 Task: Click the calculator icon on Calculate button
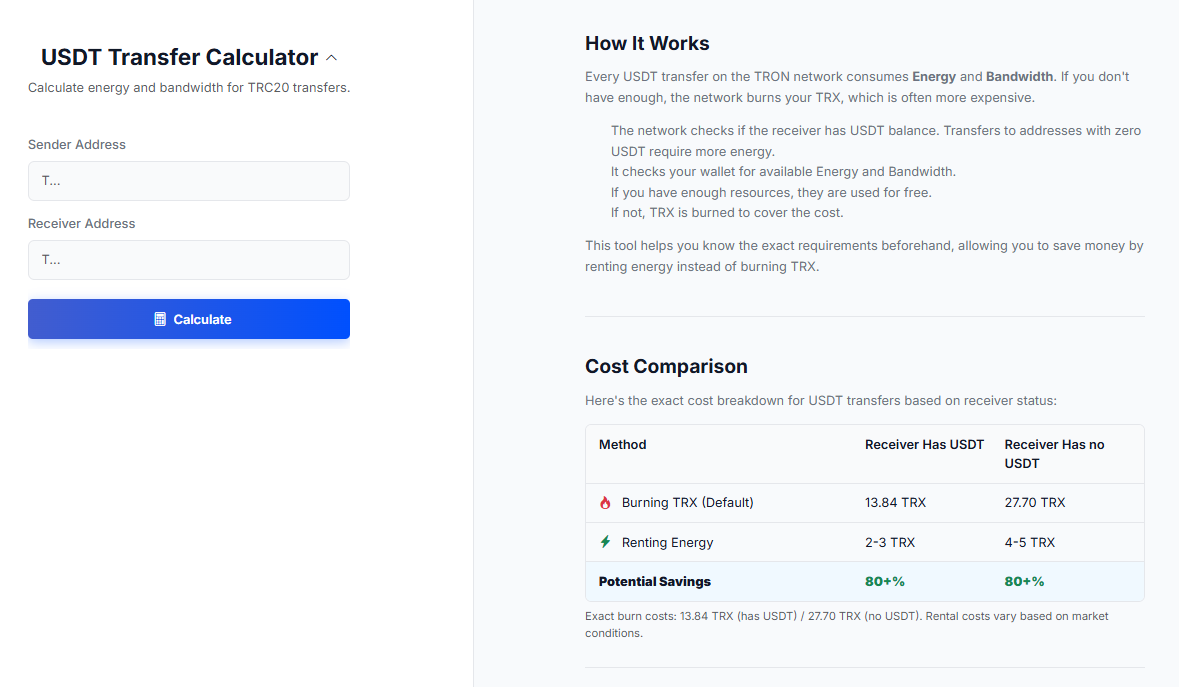click(160, 319)
